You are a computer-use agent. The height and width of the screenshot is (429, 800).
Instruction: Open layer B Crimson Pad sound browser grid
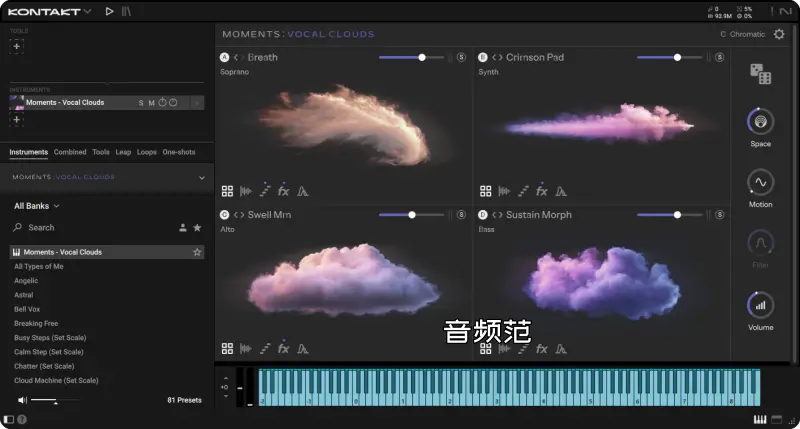[x=485, y=191]
